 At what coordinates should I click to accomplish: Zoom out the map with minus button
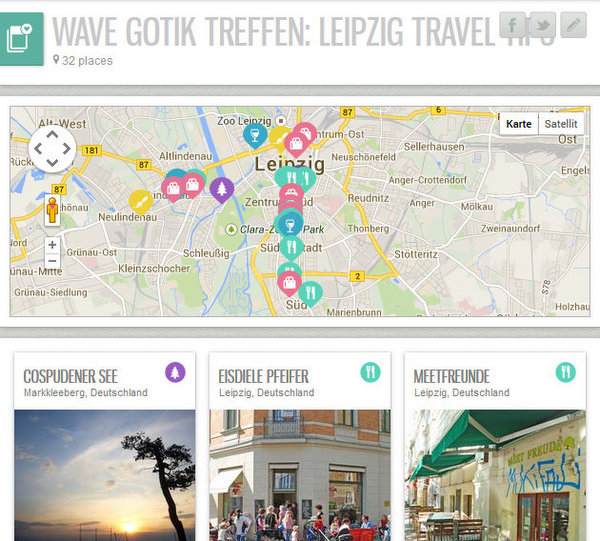tap(52, 261)
